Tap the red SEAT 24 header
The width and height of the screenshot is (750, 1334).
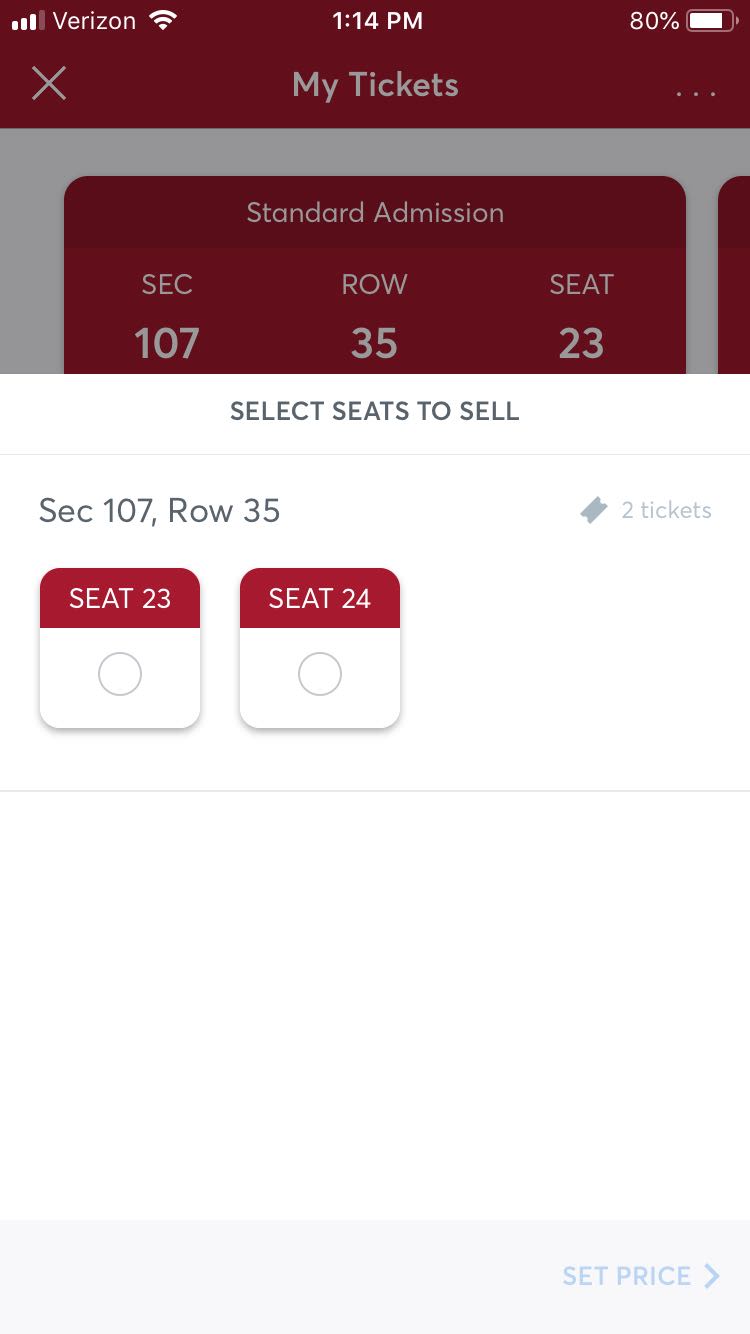click(x=320, y=599)
